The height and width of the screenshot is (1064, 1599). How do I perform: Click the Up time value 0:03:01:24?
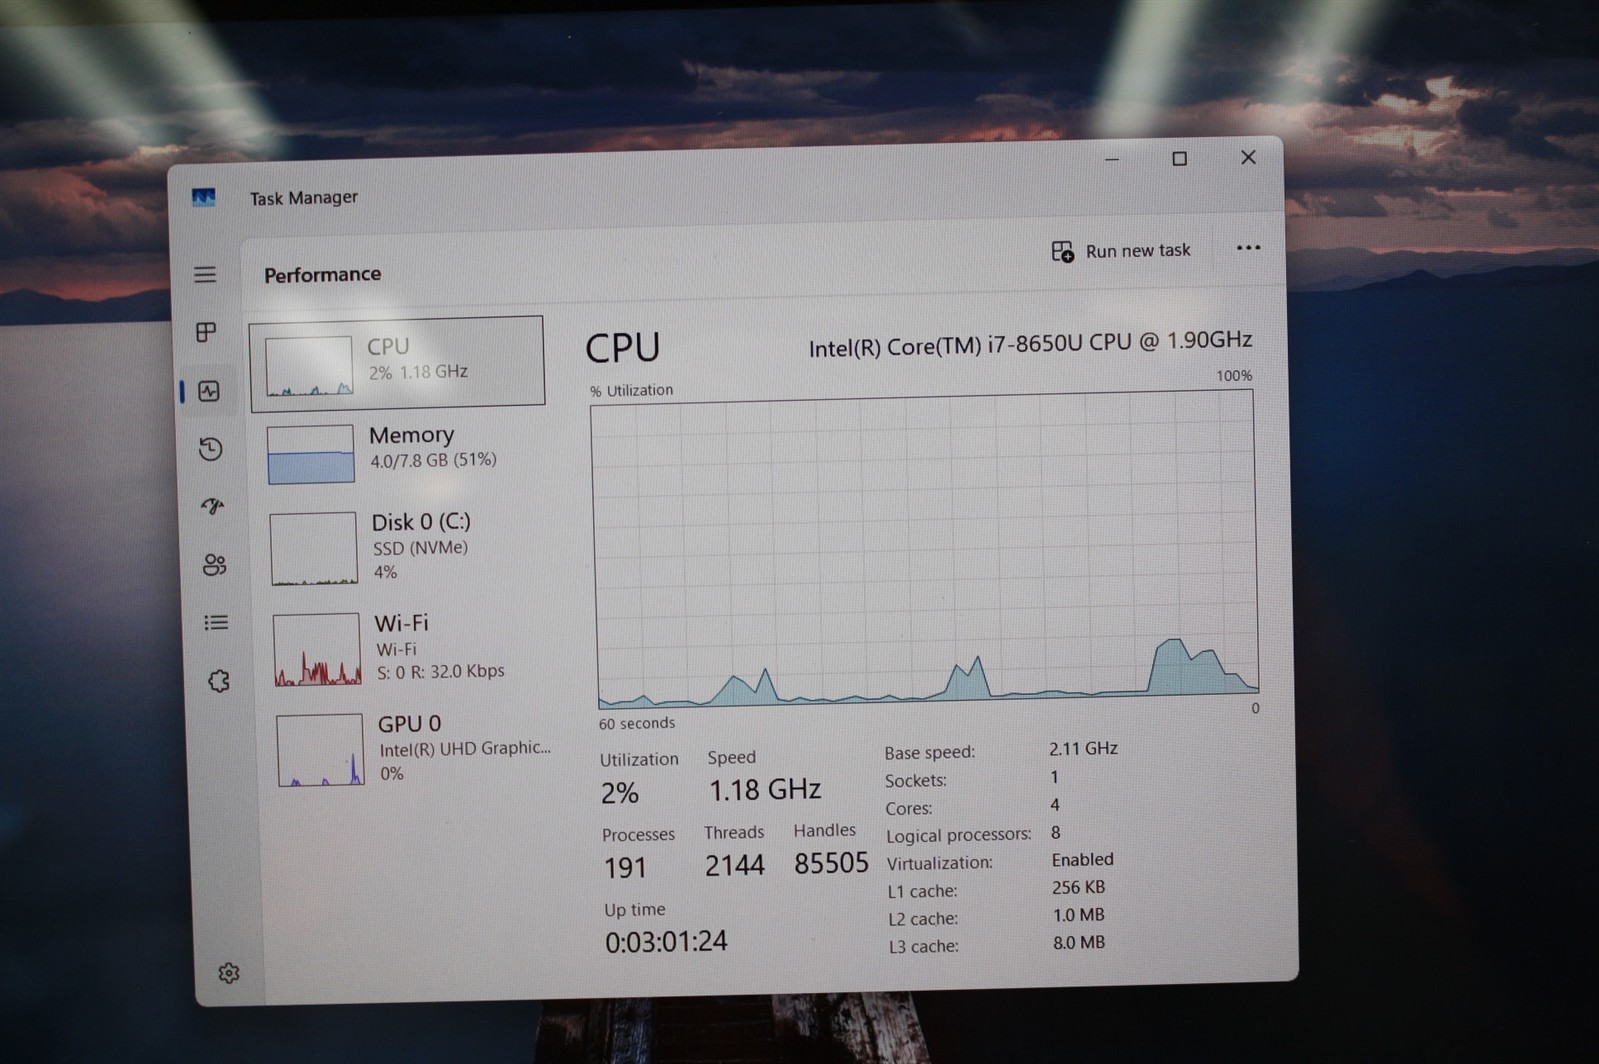coord(666,942)
